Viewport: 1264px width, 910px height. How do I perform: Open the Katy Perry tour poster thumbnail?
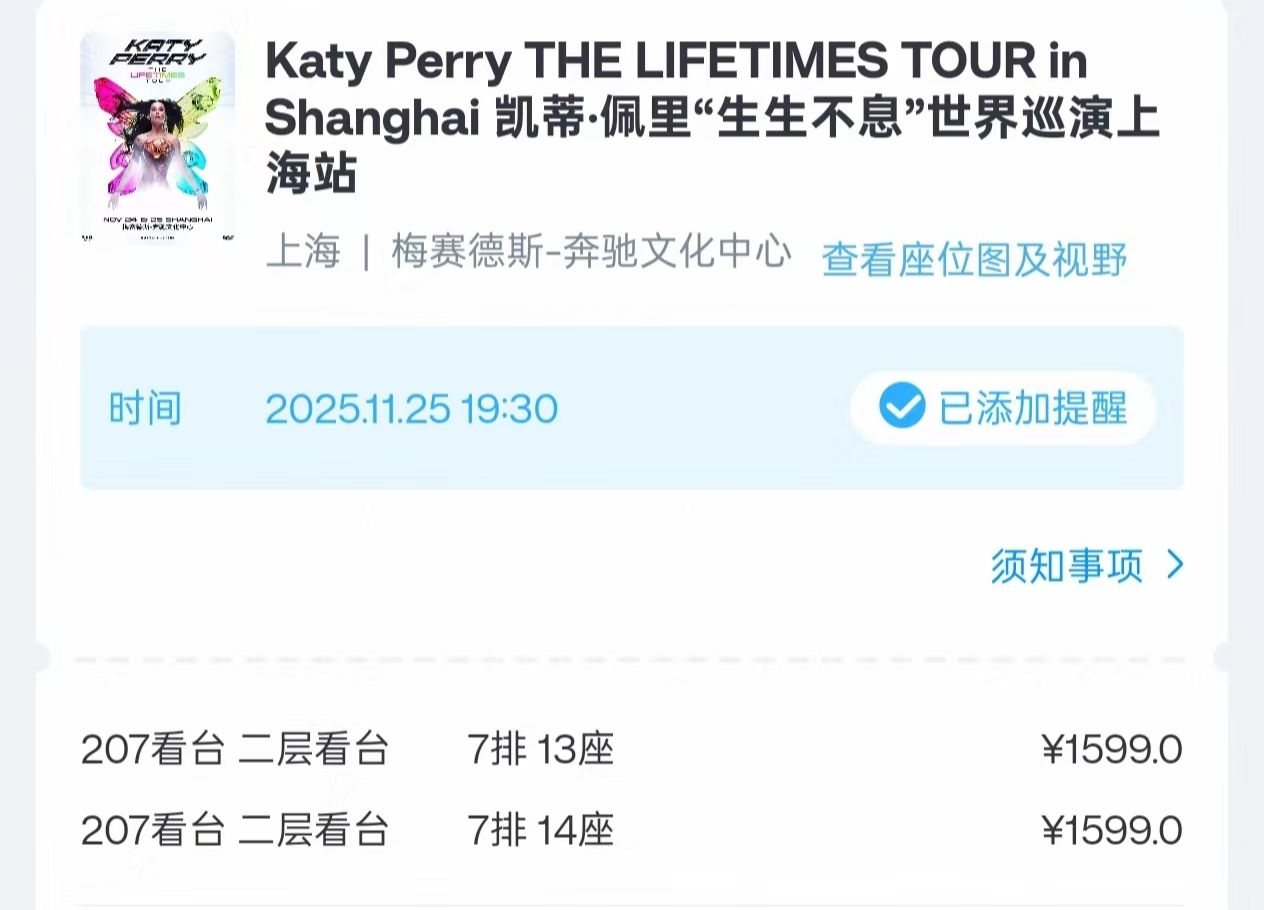click(157, 138)
